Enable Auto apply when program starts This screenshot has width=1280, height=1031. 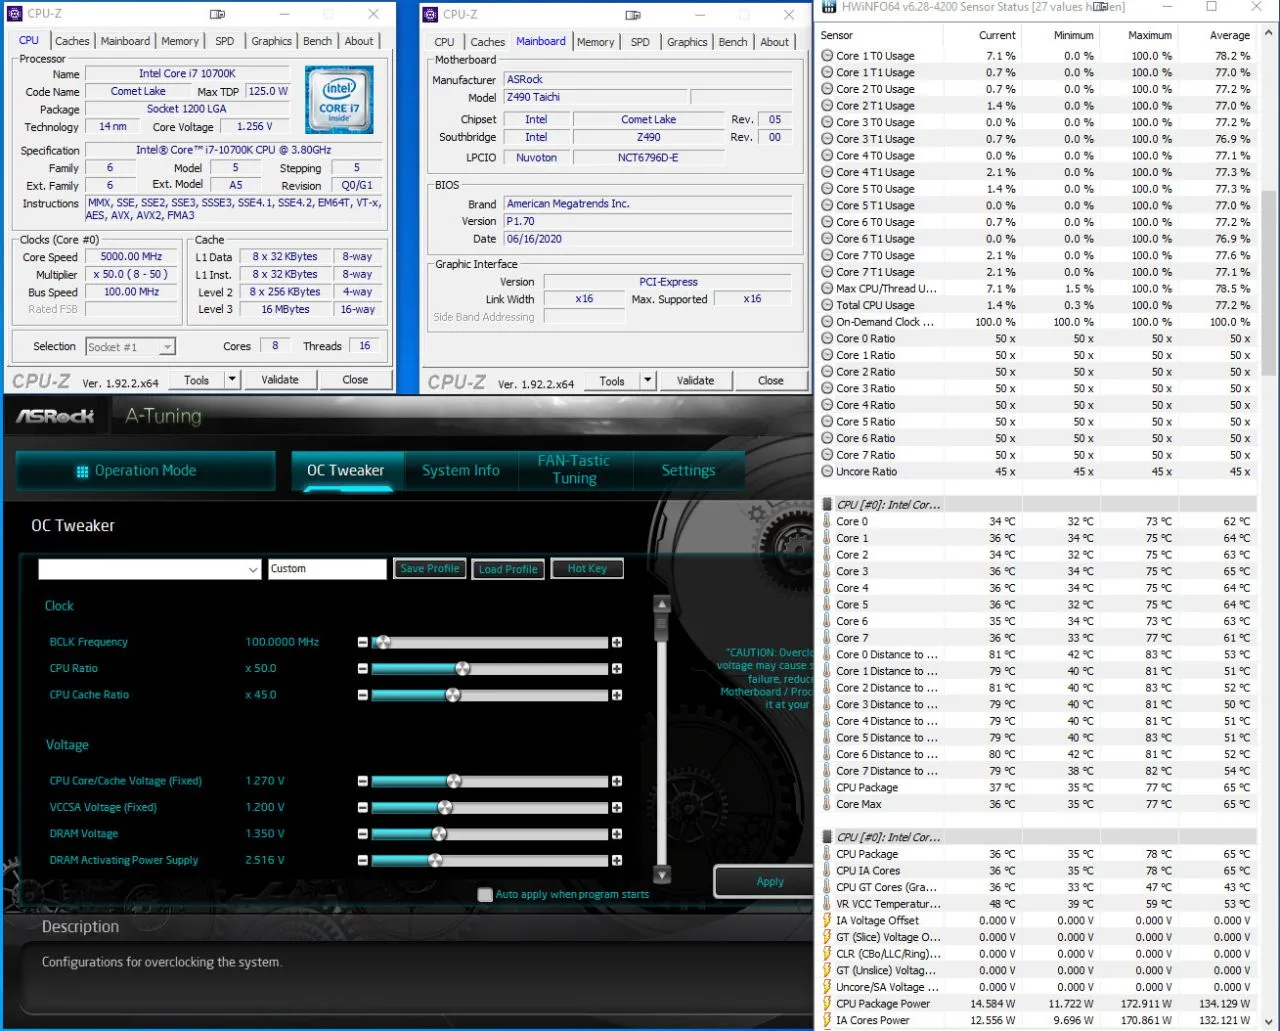(486, 895)
